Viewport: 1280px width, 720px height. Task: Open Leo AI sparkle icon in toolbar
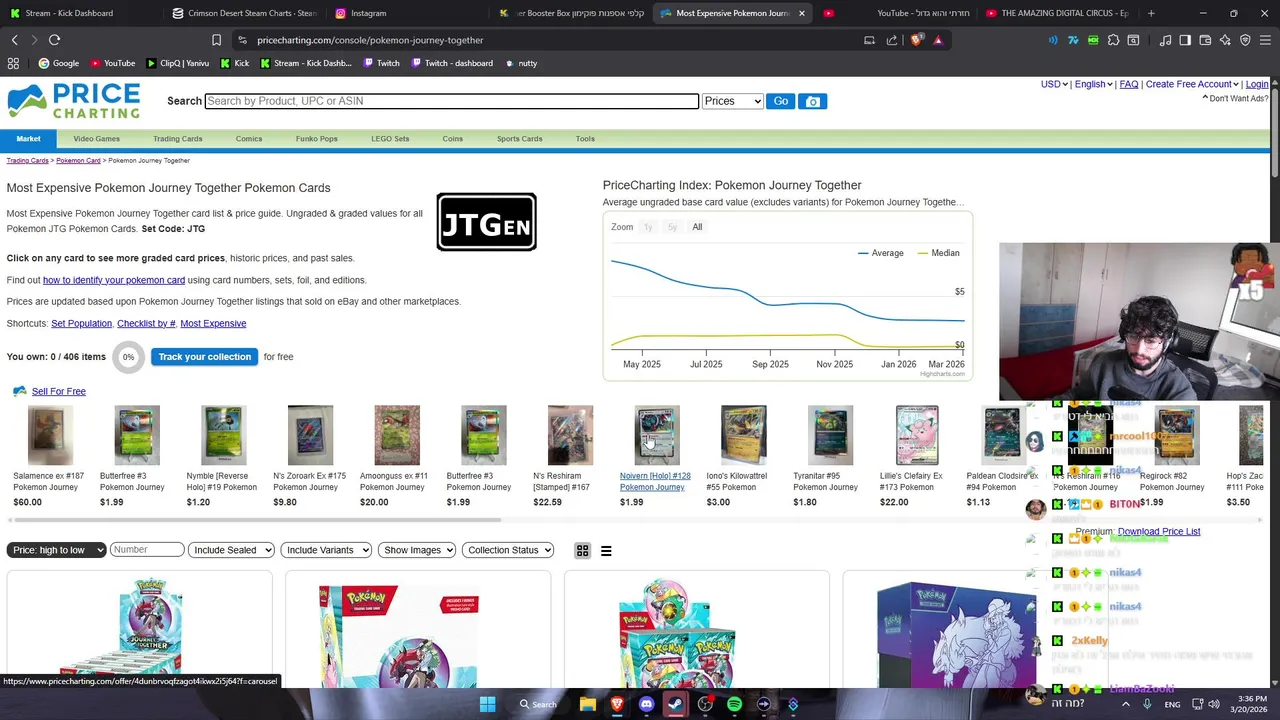1225,40
